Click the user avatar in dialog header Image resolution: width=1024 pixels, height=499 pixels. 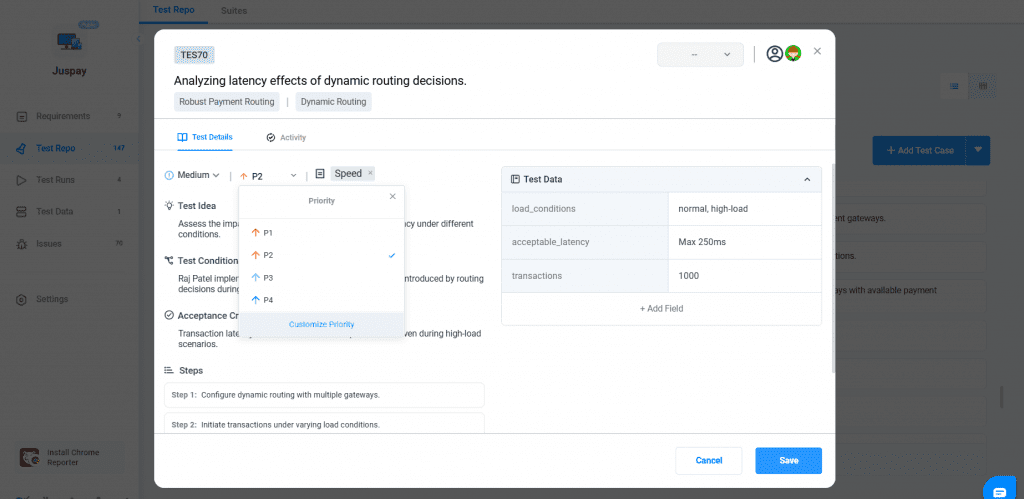(793, 54)
